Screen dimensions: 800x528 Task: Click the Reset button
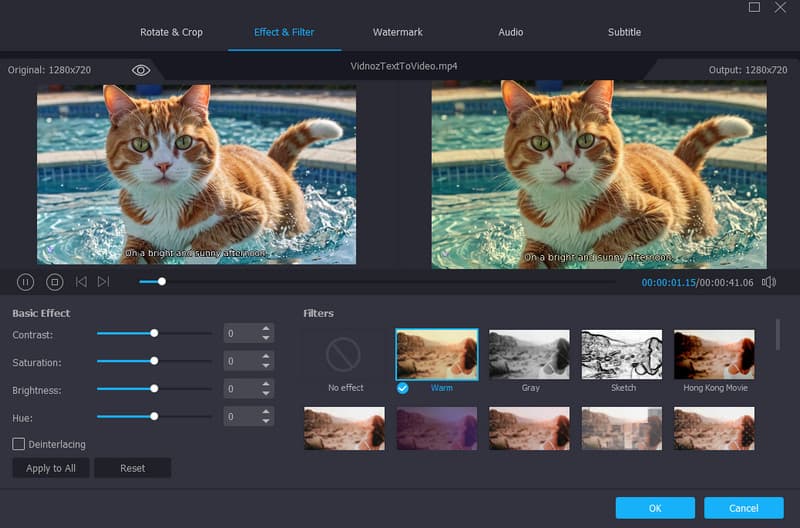(x=132, y=468)
